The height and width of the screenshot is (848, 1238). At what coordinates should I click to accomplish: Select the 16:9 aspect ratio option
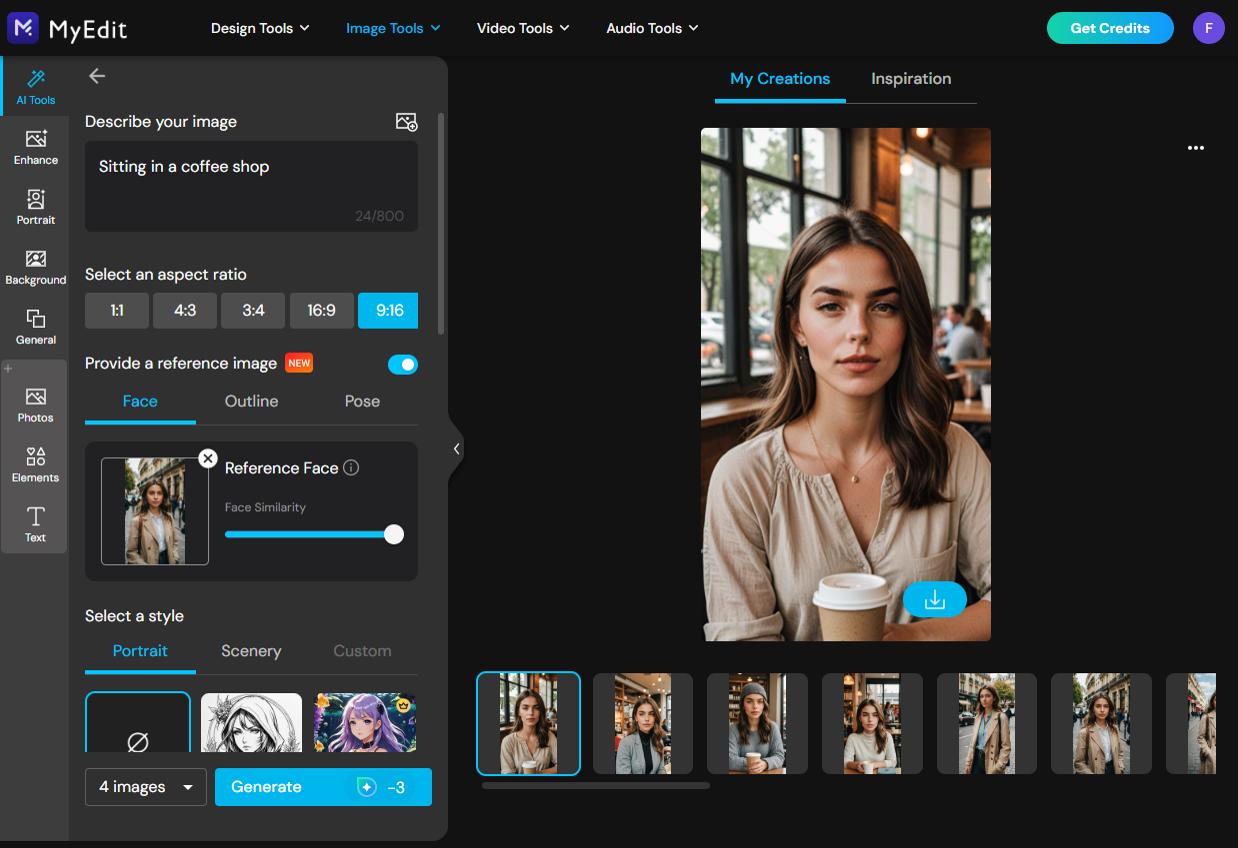coord(321,310)
